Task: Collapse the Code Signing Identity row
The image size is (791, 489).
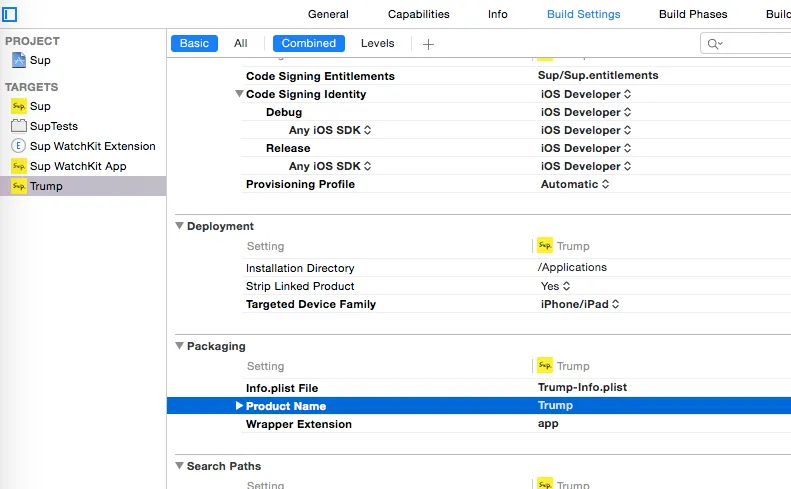Action: [x=240, y=94]
